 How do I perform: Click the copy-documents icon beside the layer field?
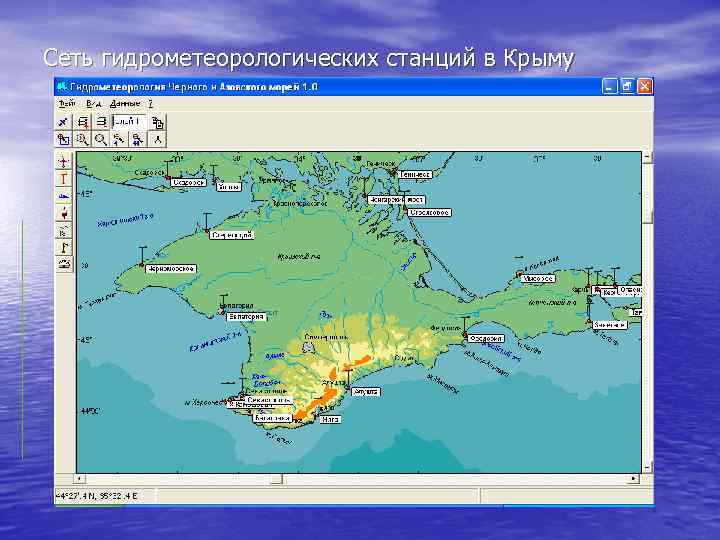(x=158, y=123)
